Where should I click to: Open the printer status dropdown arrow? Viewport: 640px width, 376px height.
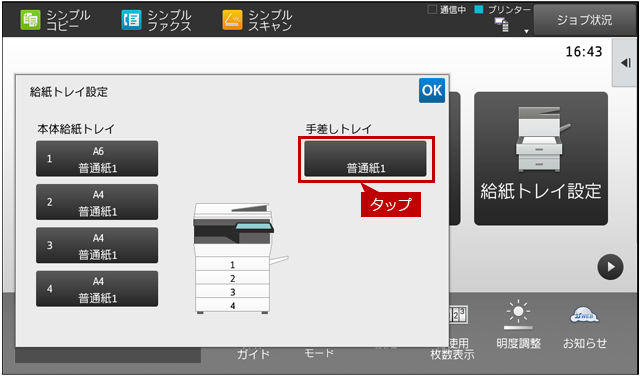[526, 31]
